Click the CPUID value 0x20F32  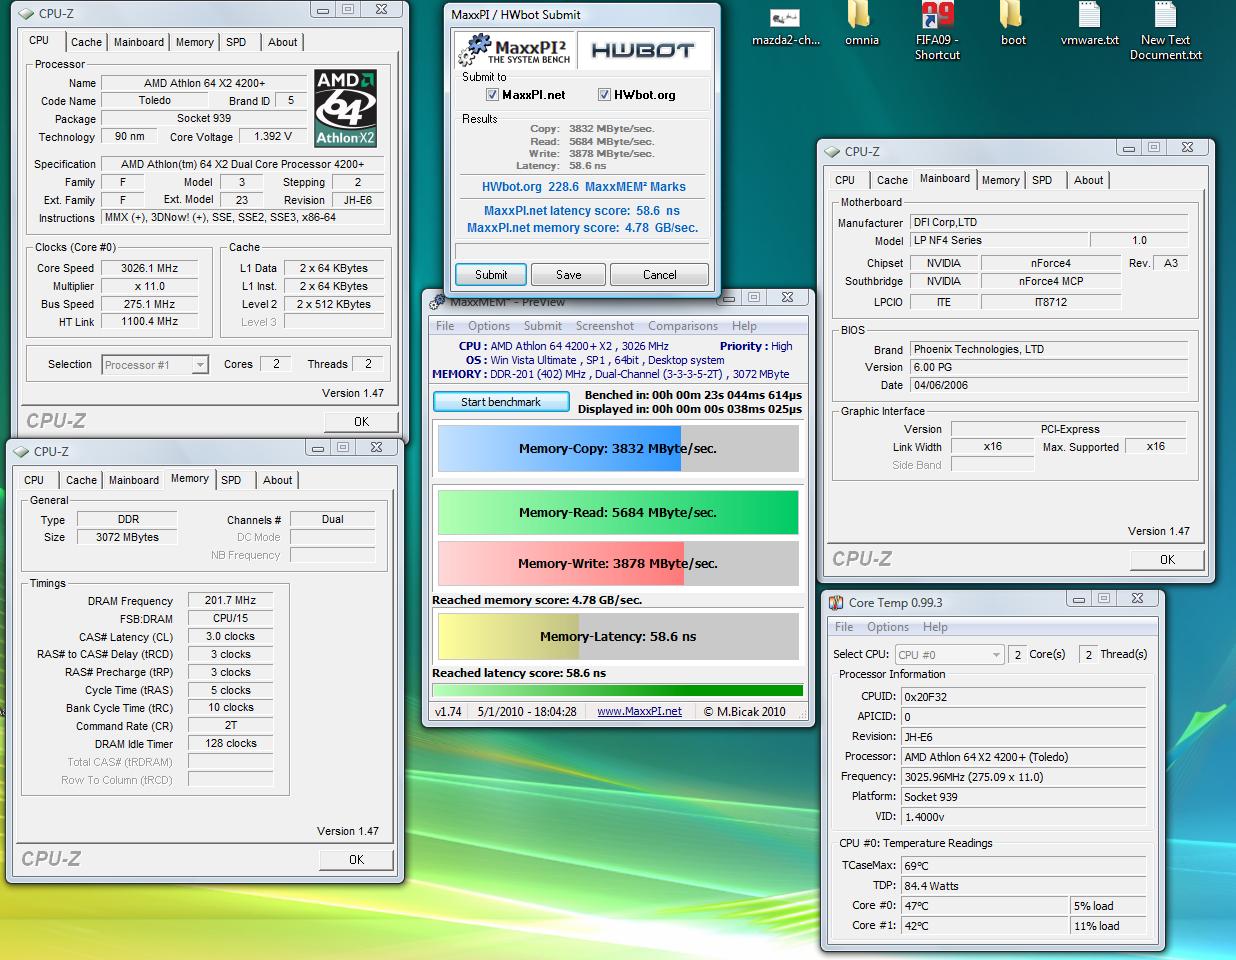click(x=1021, y=696)
